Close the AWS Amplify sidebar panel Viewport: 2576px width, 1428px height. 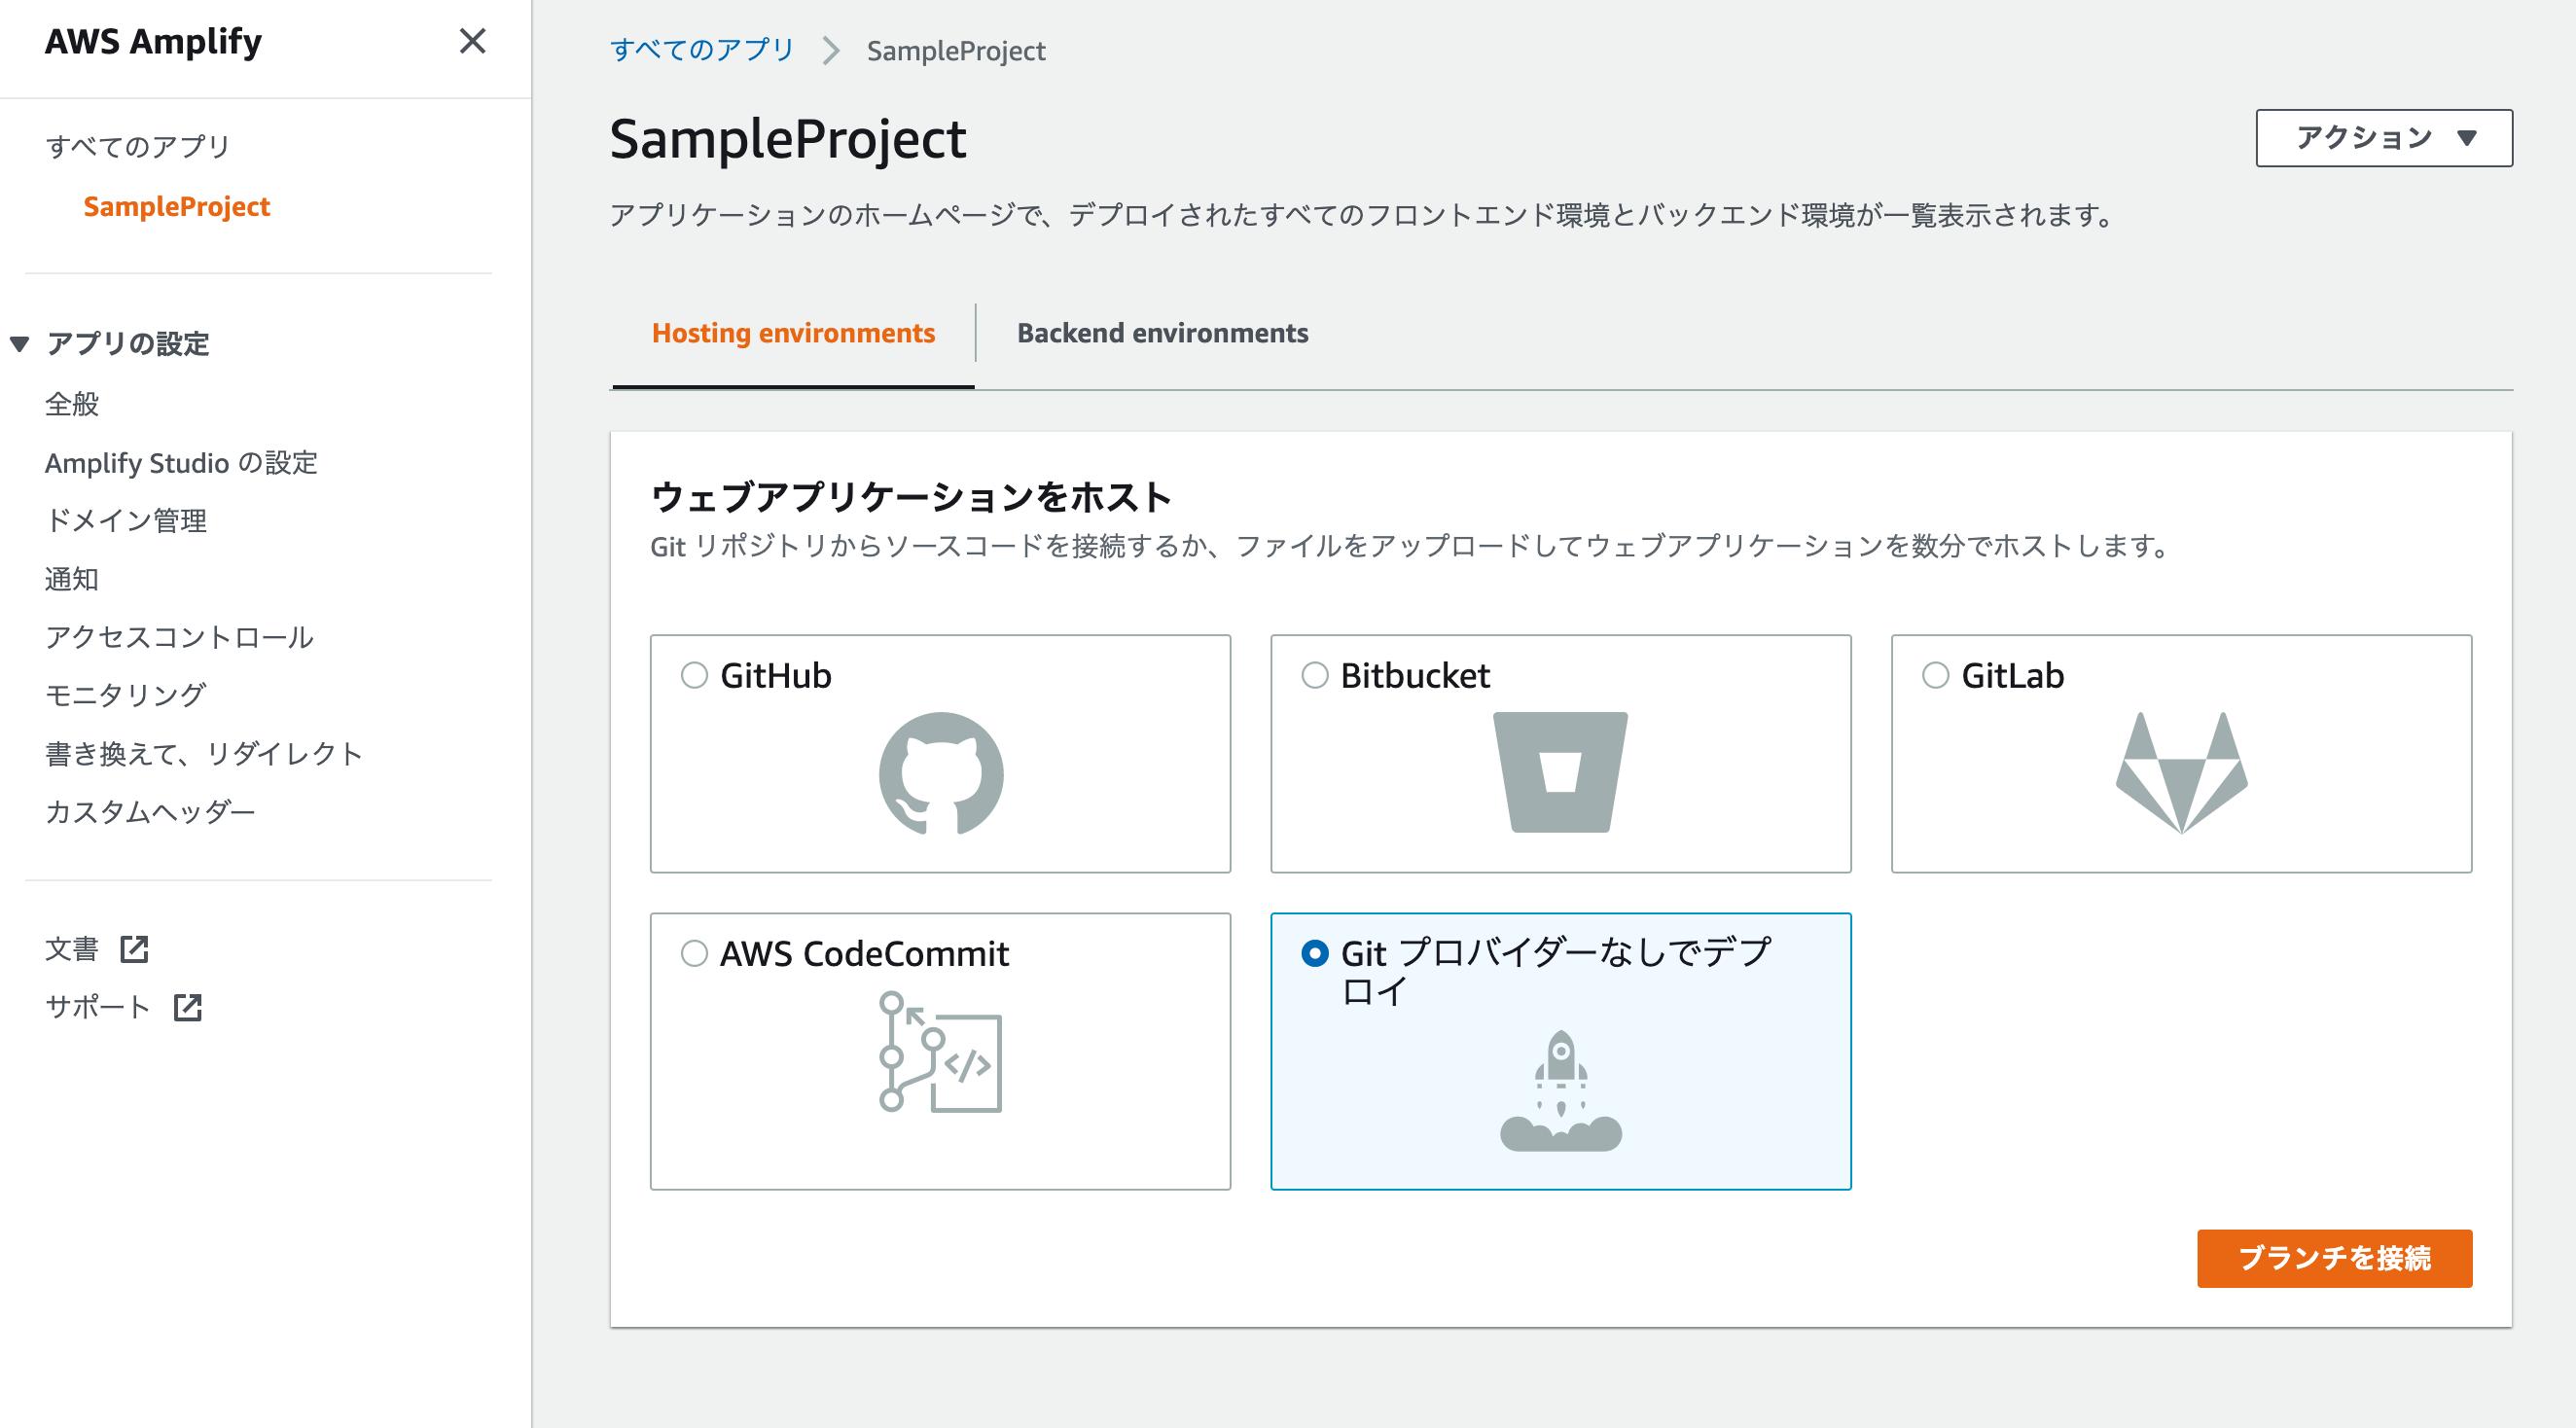[472, 41]
